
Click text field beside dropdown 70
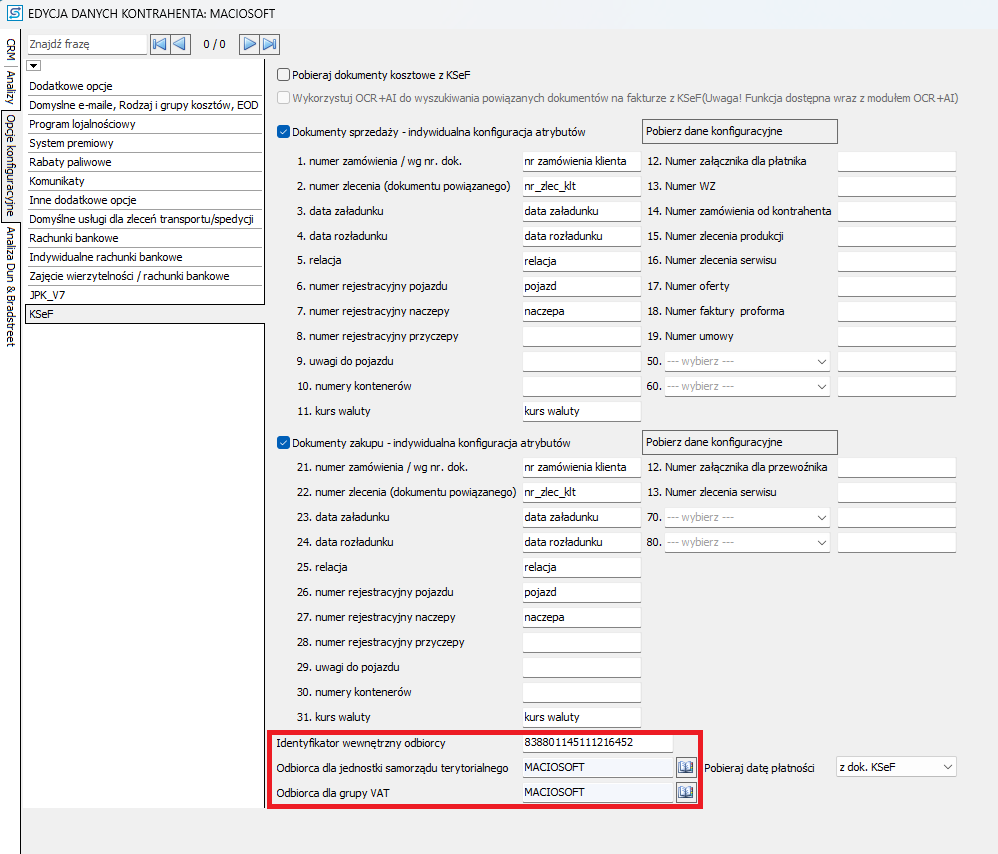point(897,517)
